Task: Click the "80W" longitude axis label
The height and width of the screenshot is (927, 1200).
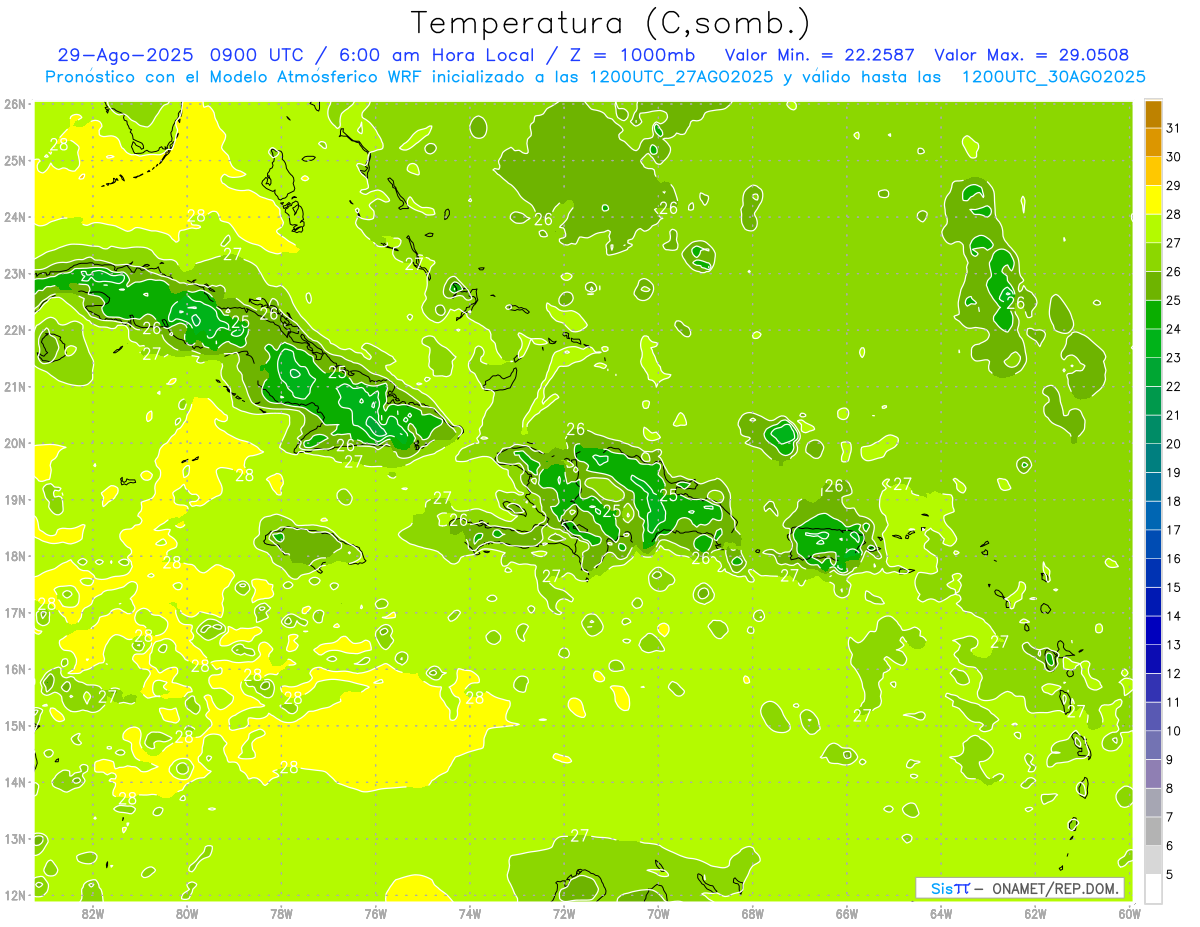Action: [x=186, y=913]
